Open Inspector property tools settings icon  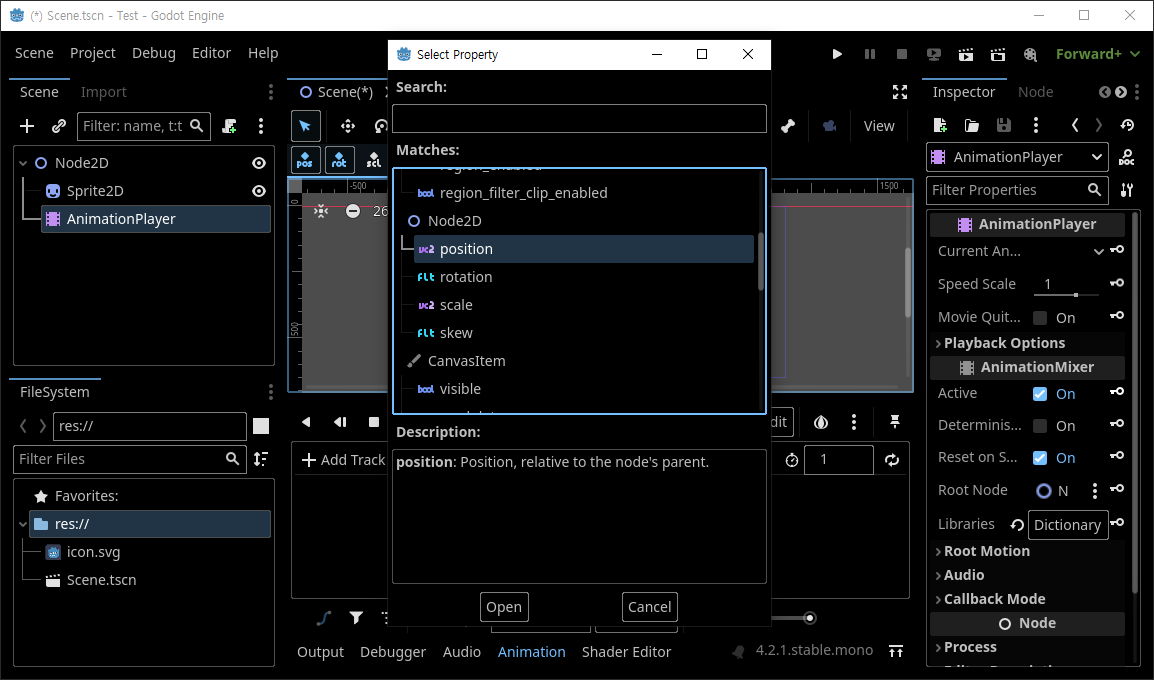tap(1127, 190)
